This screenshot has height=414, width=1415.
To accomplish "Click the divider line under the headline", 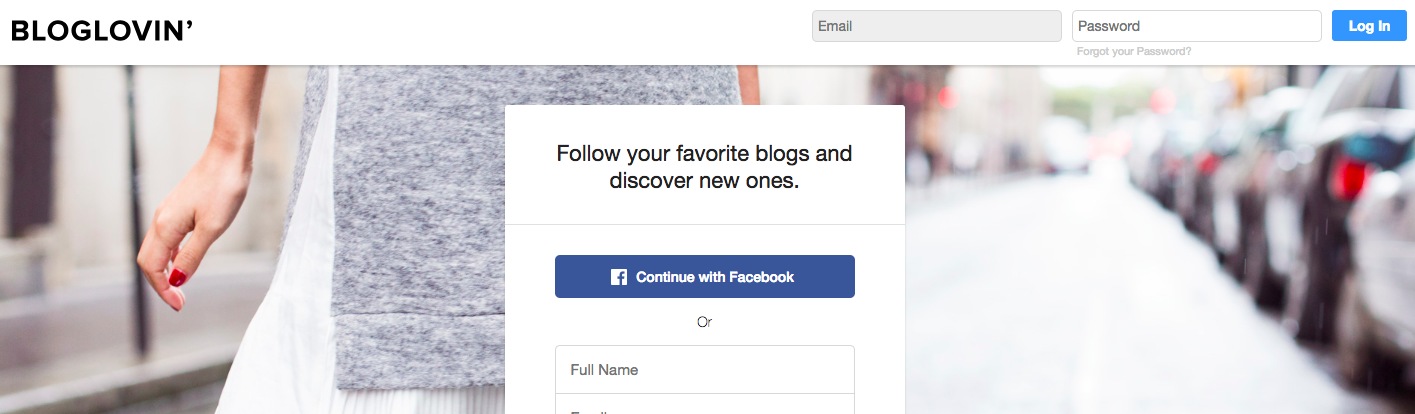I will 705,224.
